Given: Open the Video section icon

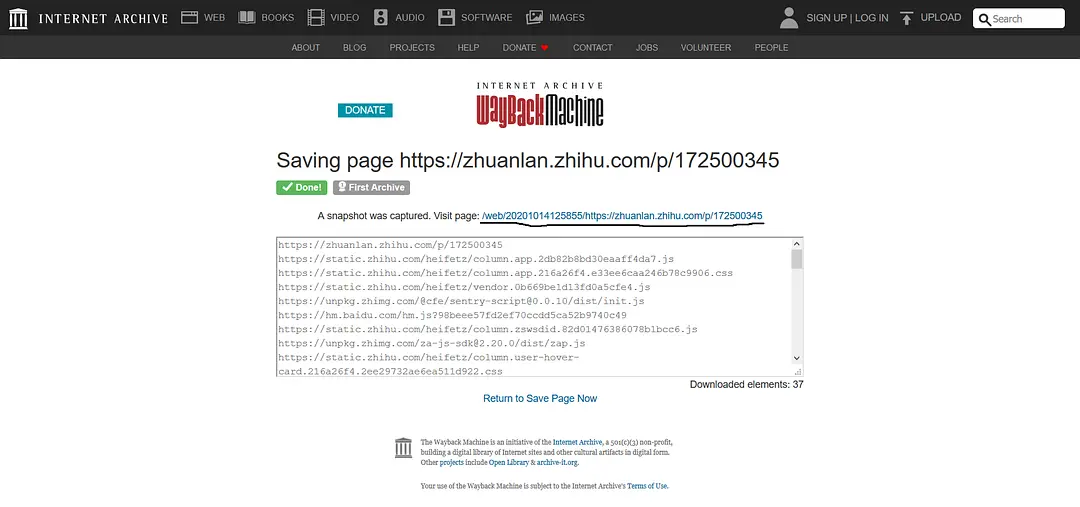Looking at the screenshot, I should (x=316, y=17).
